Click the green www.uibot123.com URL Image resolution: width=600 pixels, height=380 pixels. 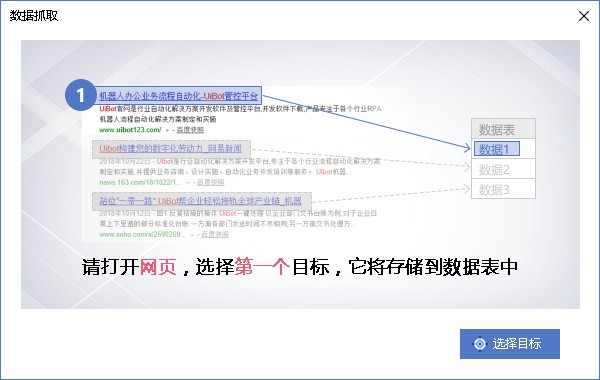tap(130, 130)
